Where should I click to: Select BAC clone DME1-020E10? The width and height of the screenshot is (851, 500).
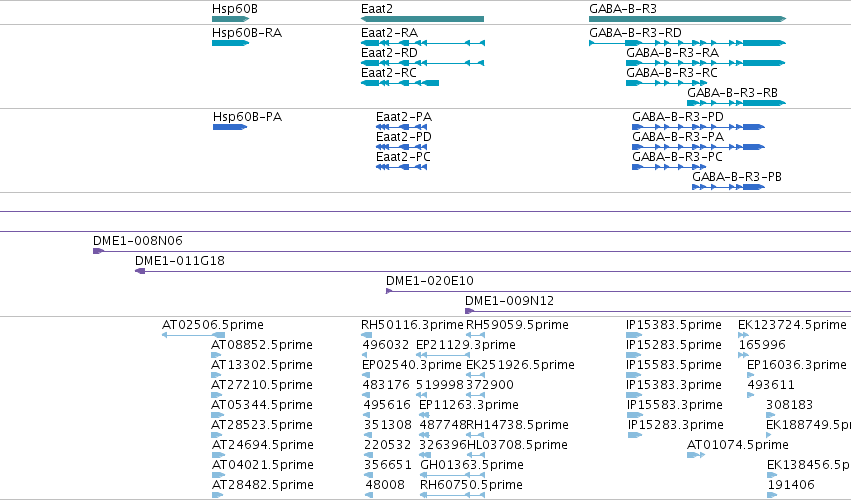tap(618, 292)
